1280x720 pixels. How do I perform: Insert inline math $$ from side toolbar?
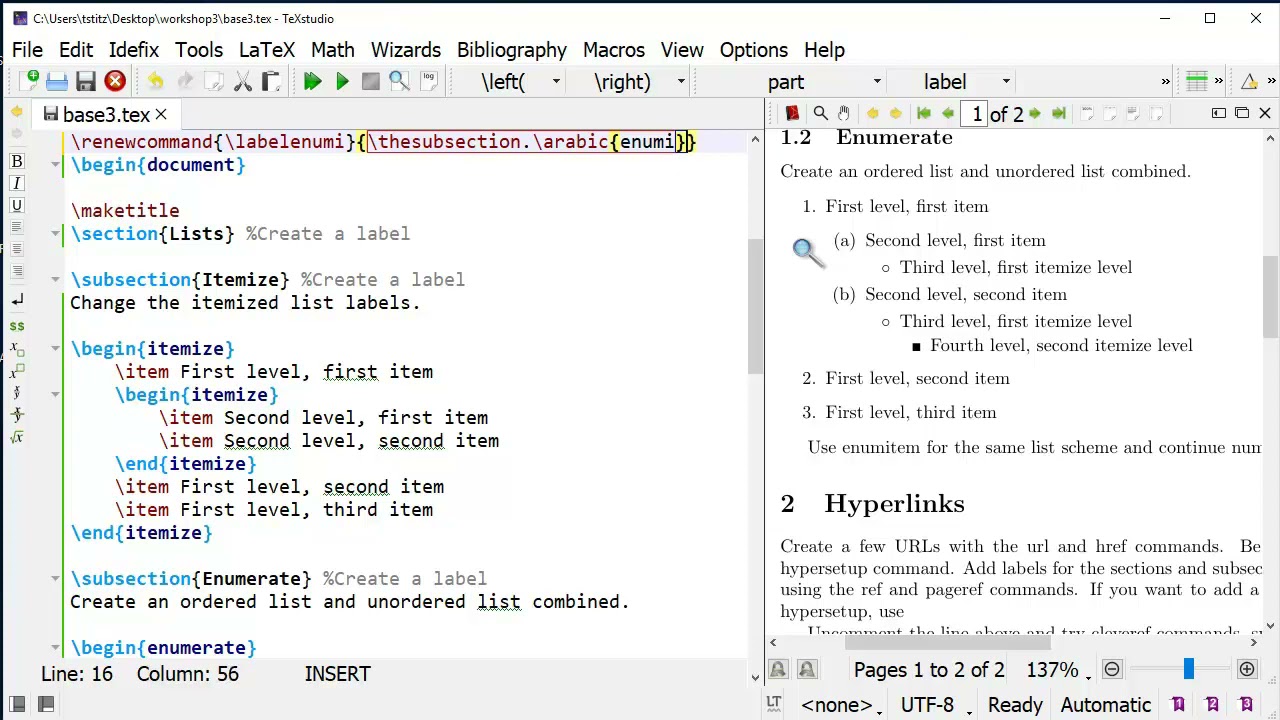coord(17,326)
